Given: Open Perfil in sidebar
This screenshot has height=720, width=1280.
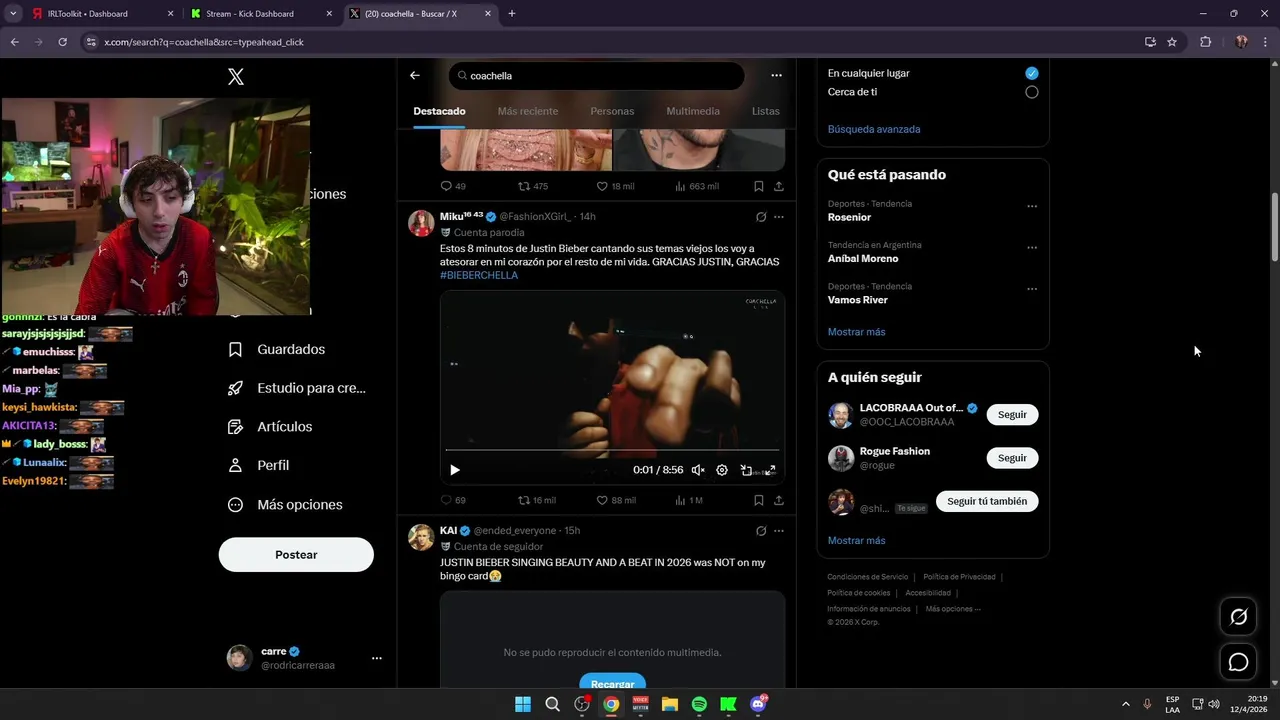Looking at the screenshot, I should point(258,465).
